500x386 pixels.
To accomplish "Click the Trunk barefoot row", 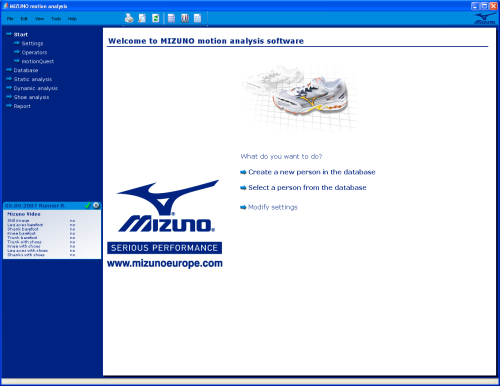I will click(41, 238).
